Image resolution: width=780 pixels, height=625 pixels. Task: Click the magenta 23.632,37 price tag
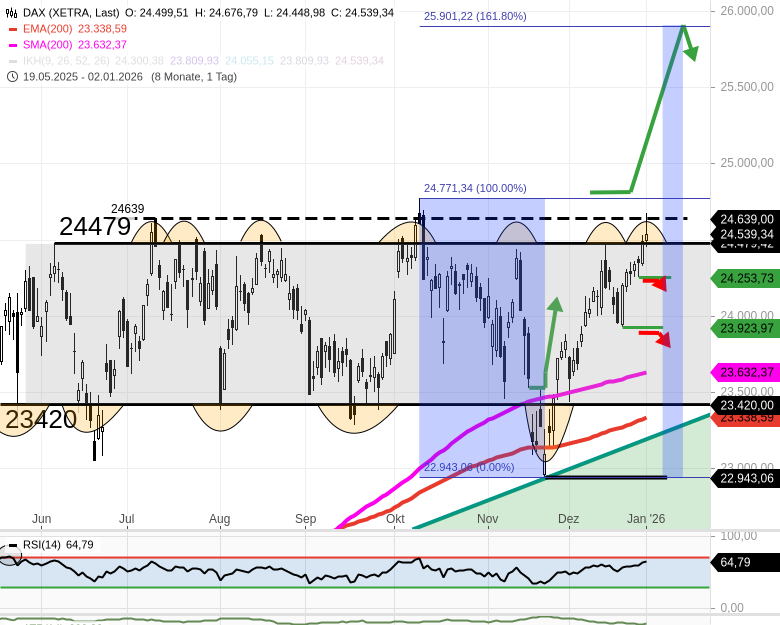(746, 372)
